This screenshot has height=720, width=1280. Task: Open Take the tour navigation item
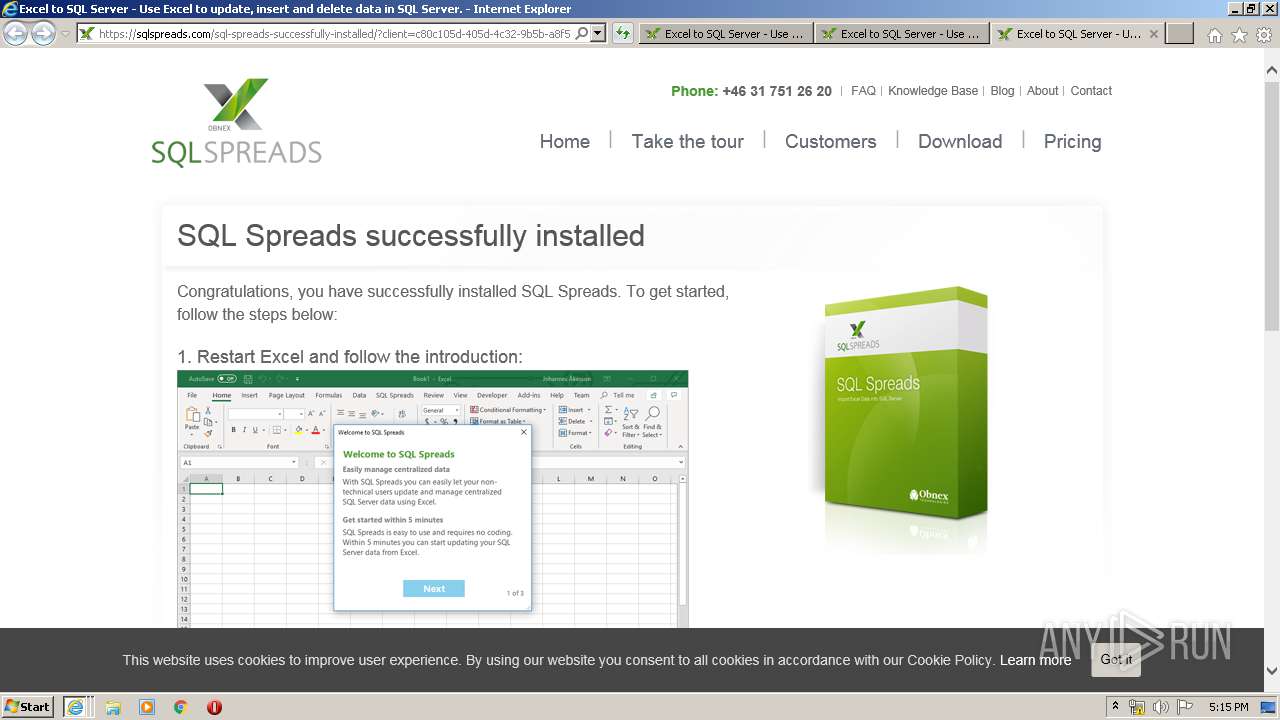point(688,141)
